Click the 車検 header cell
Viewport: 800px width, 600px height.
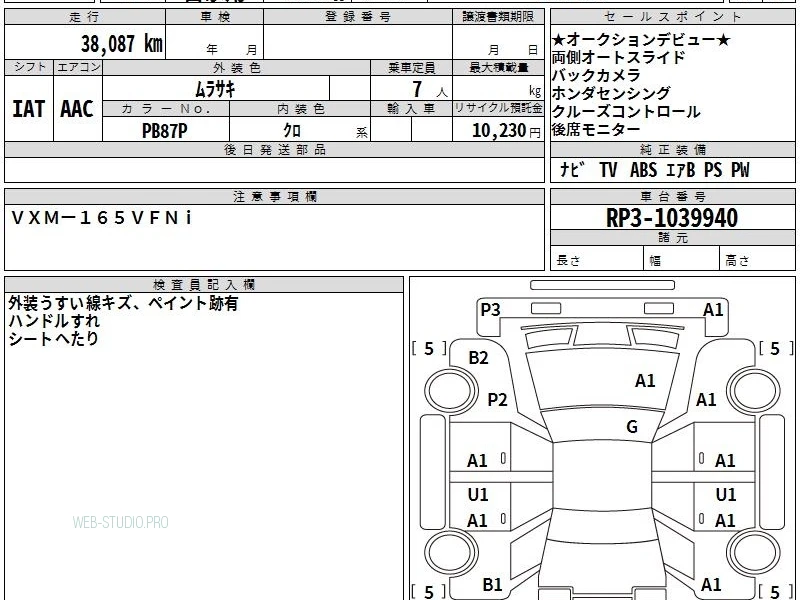[x=215, y=17]
